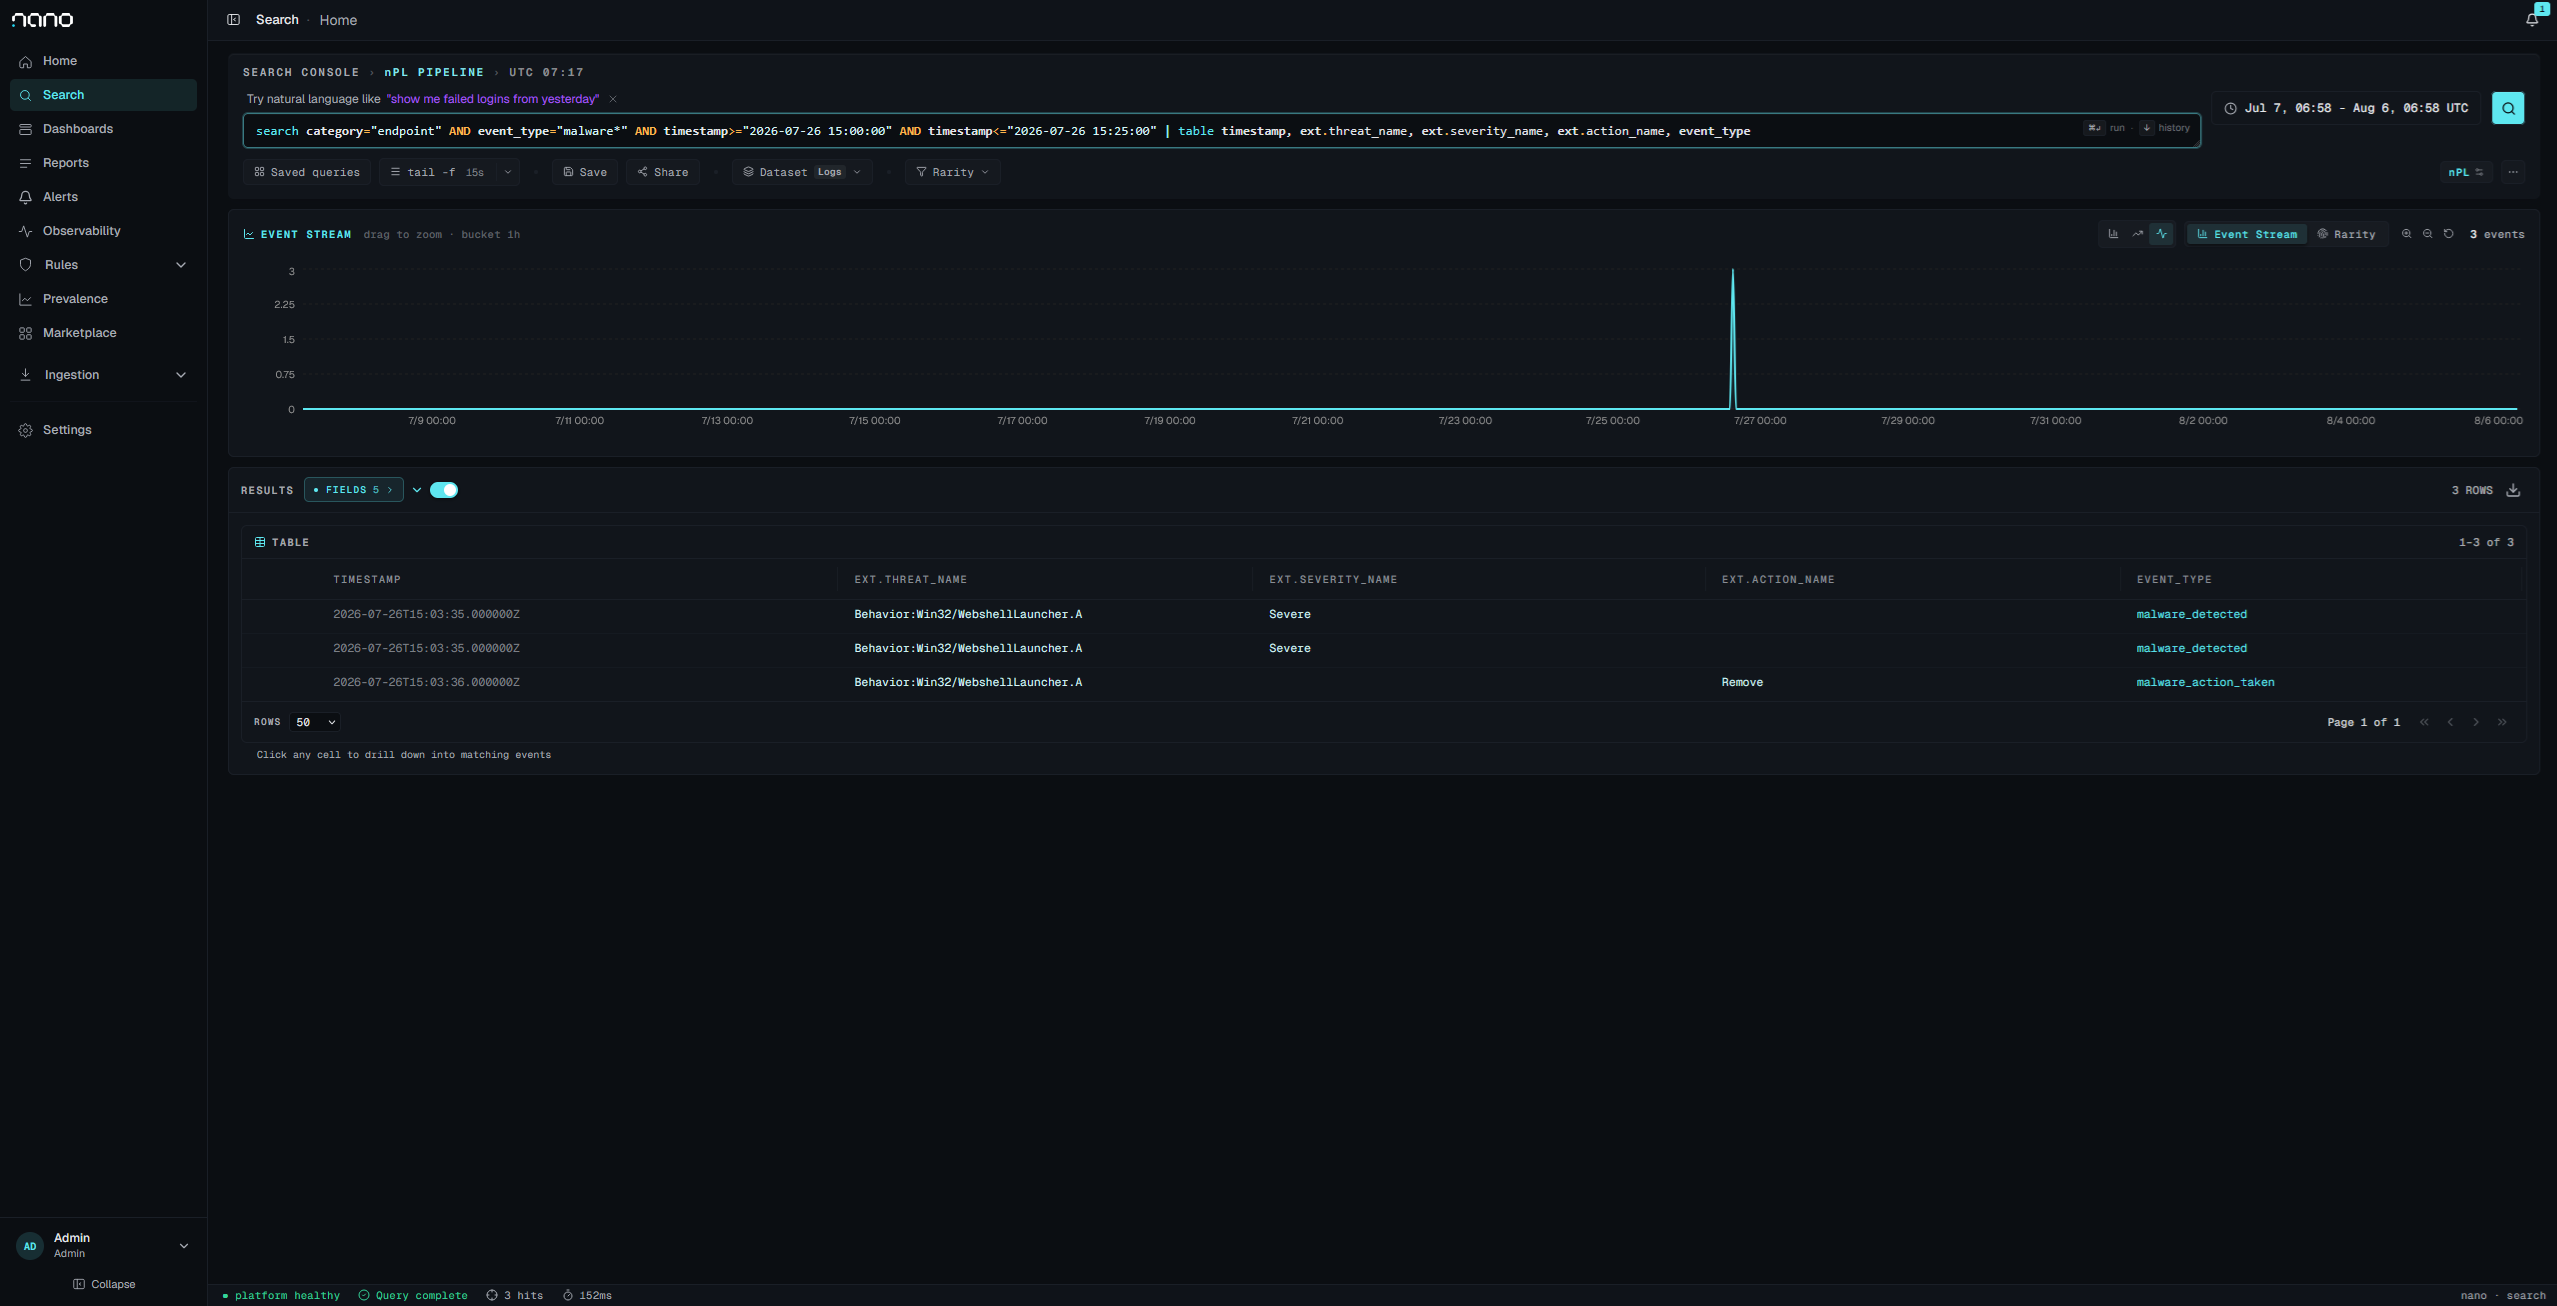Select the pulse line chart view
2557x1306 pixels.
tap(2161, 234)
